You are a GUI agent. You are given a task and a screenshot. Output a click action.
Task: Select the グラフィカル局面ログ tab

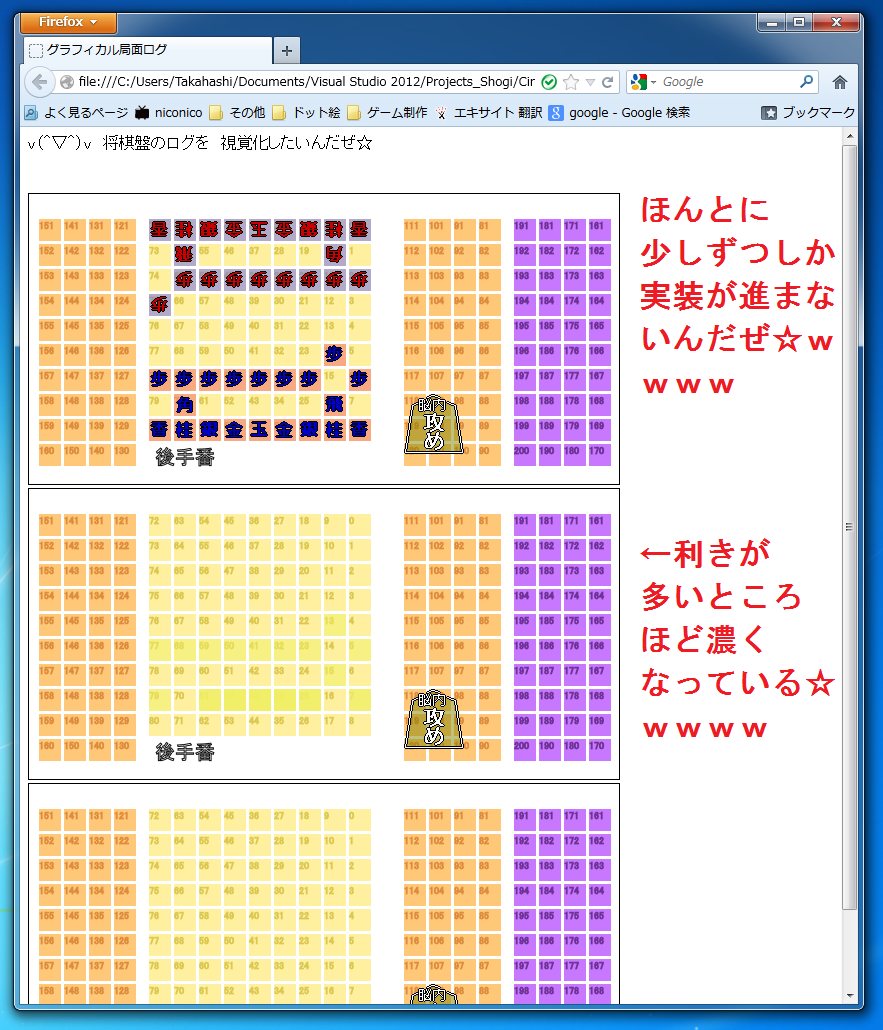pos(148,50)
